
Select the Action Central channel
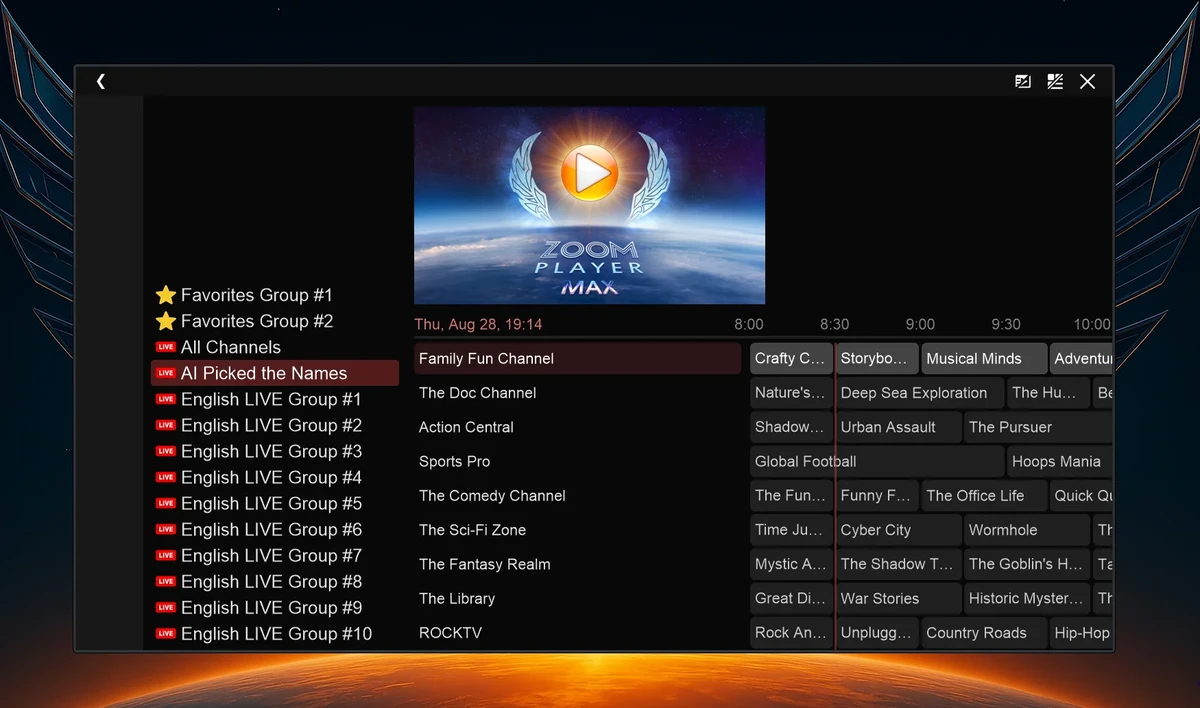pos(577,427)
